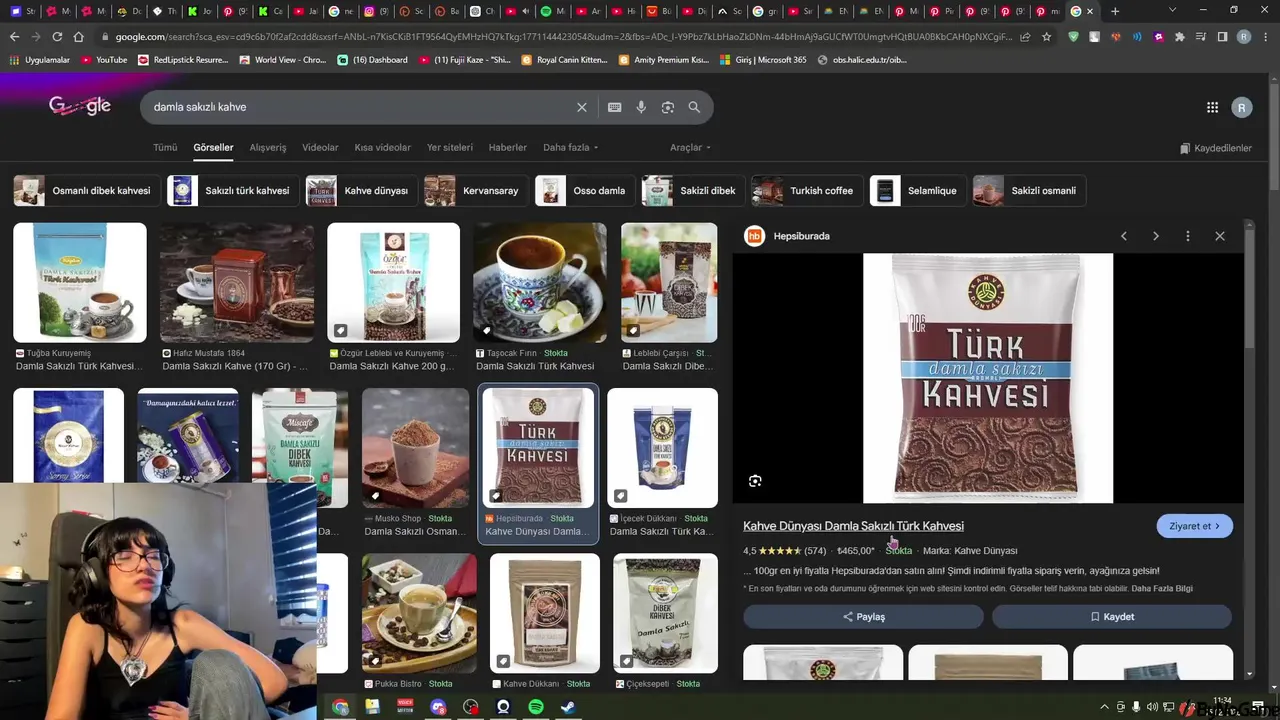This screenshot has width=1280, height=720.
Task: Click the Paylaş share button
Action: coord(863,617)
